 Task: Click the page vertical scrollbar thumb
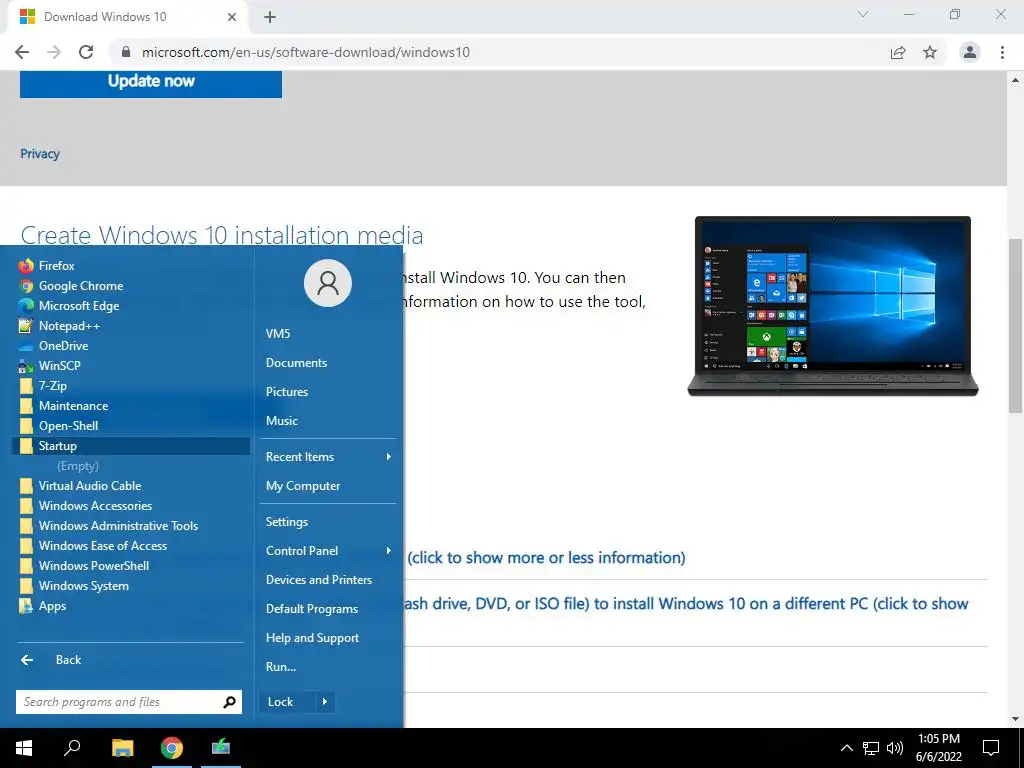tap(1015, 326)
